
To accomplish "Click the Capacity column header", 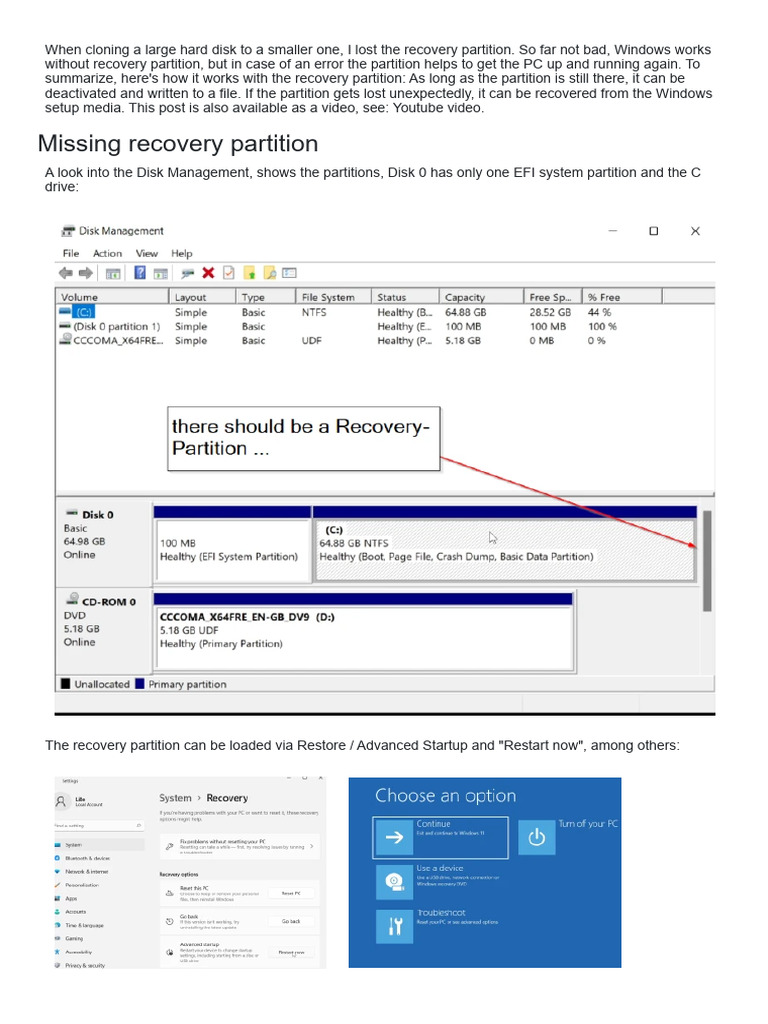I will [481, 297].
